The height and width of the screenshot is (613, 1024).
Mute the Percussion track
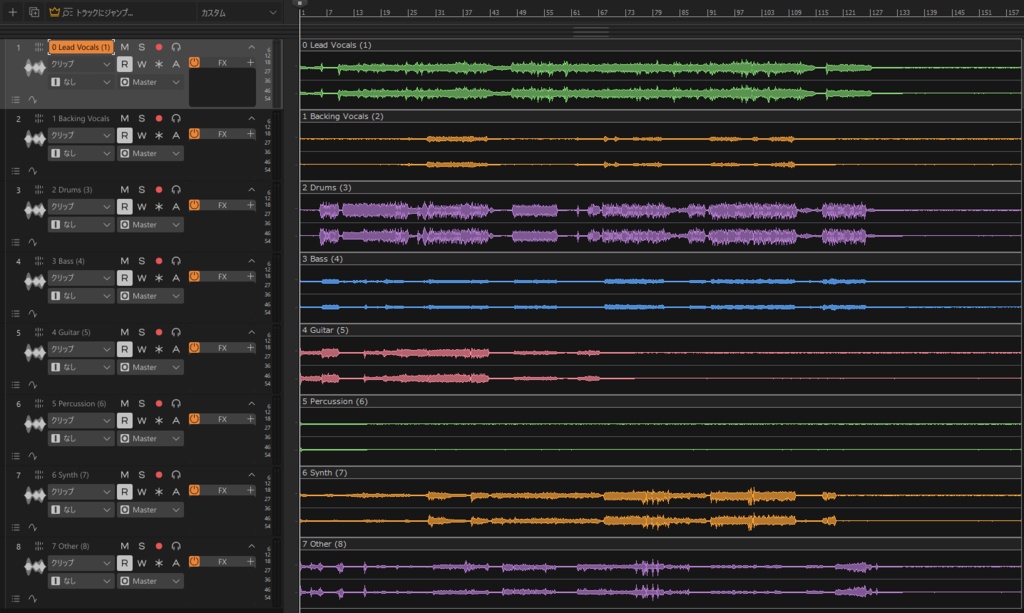[x=125, y=403]
